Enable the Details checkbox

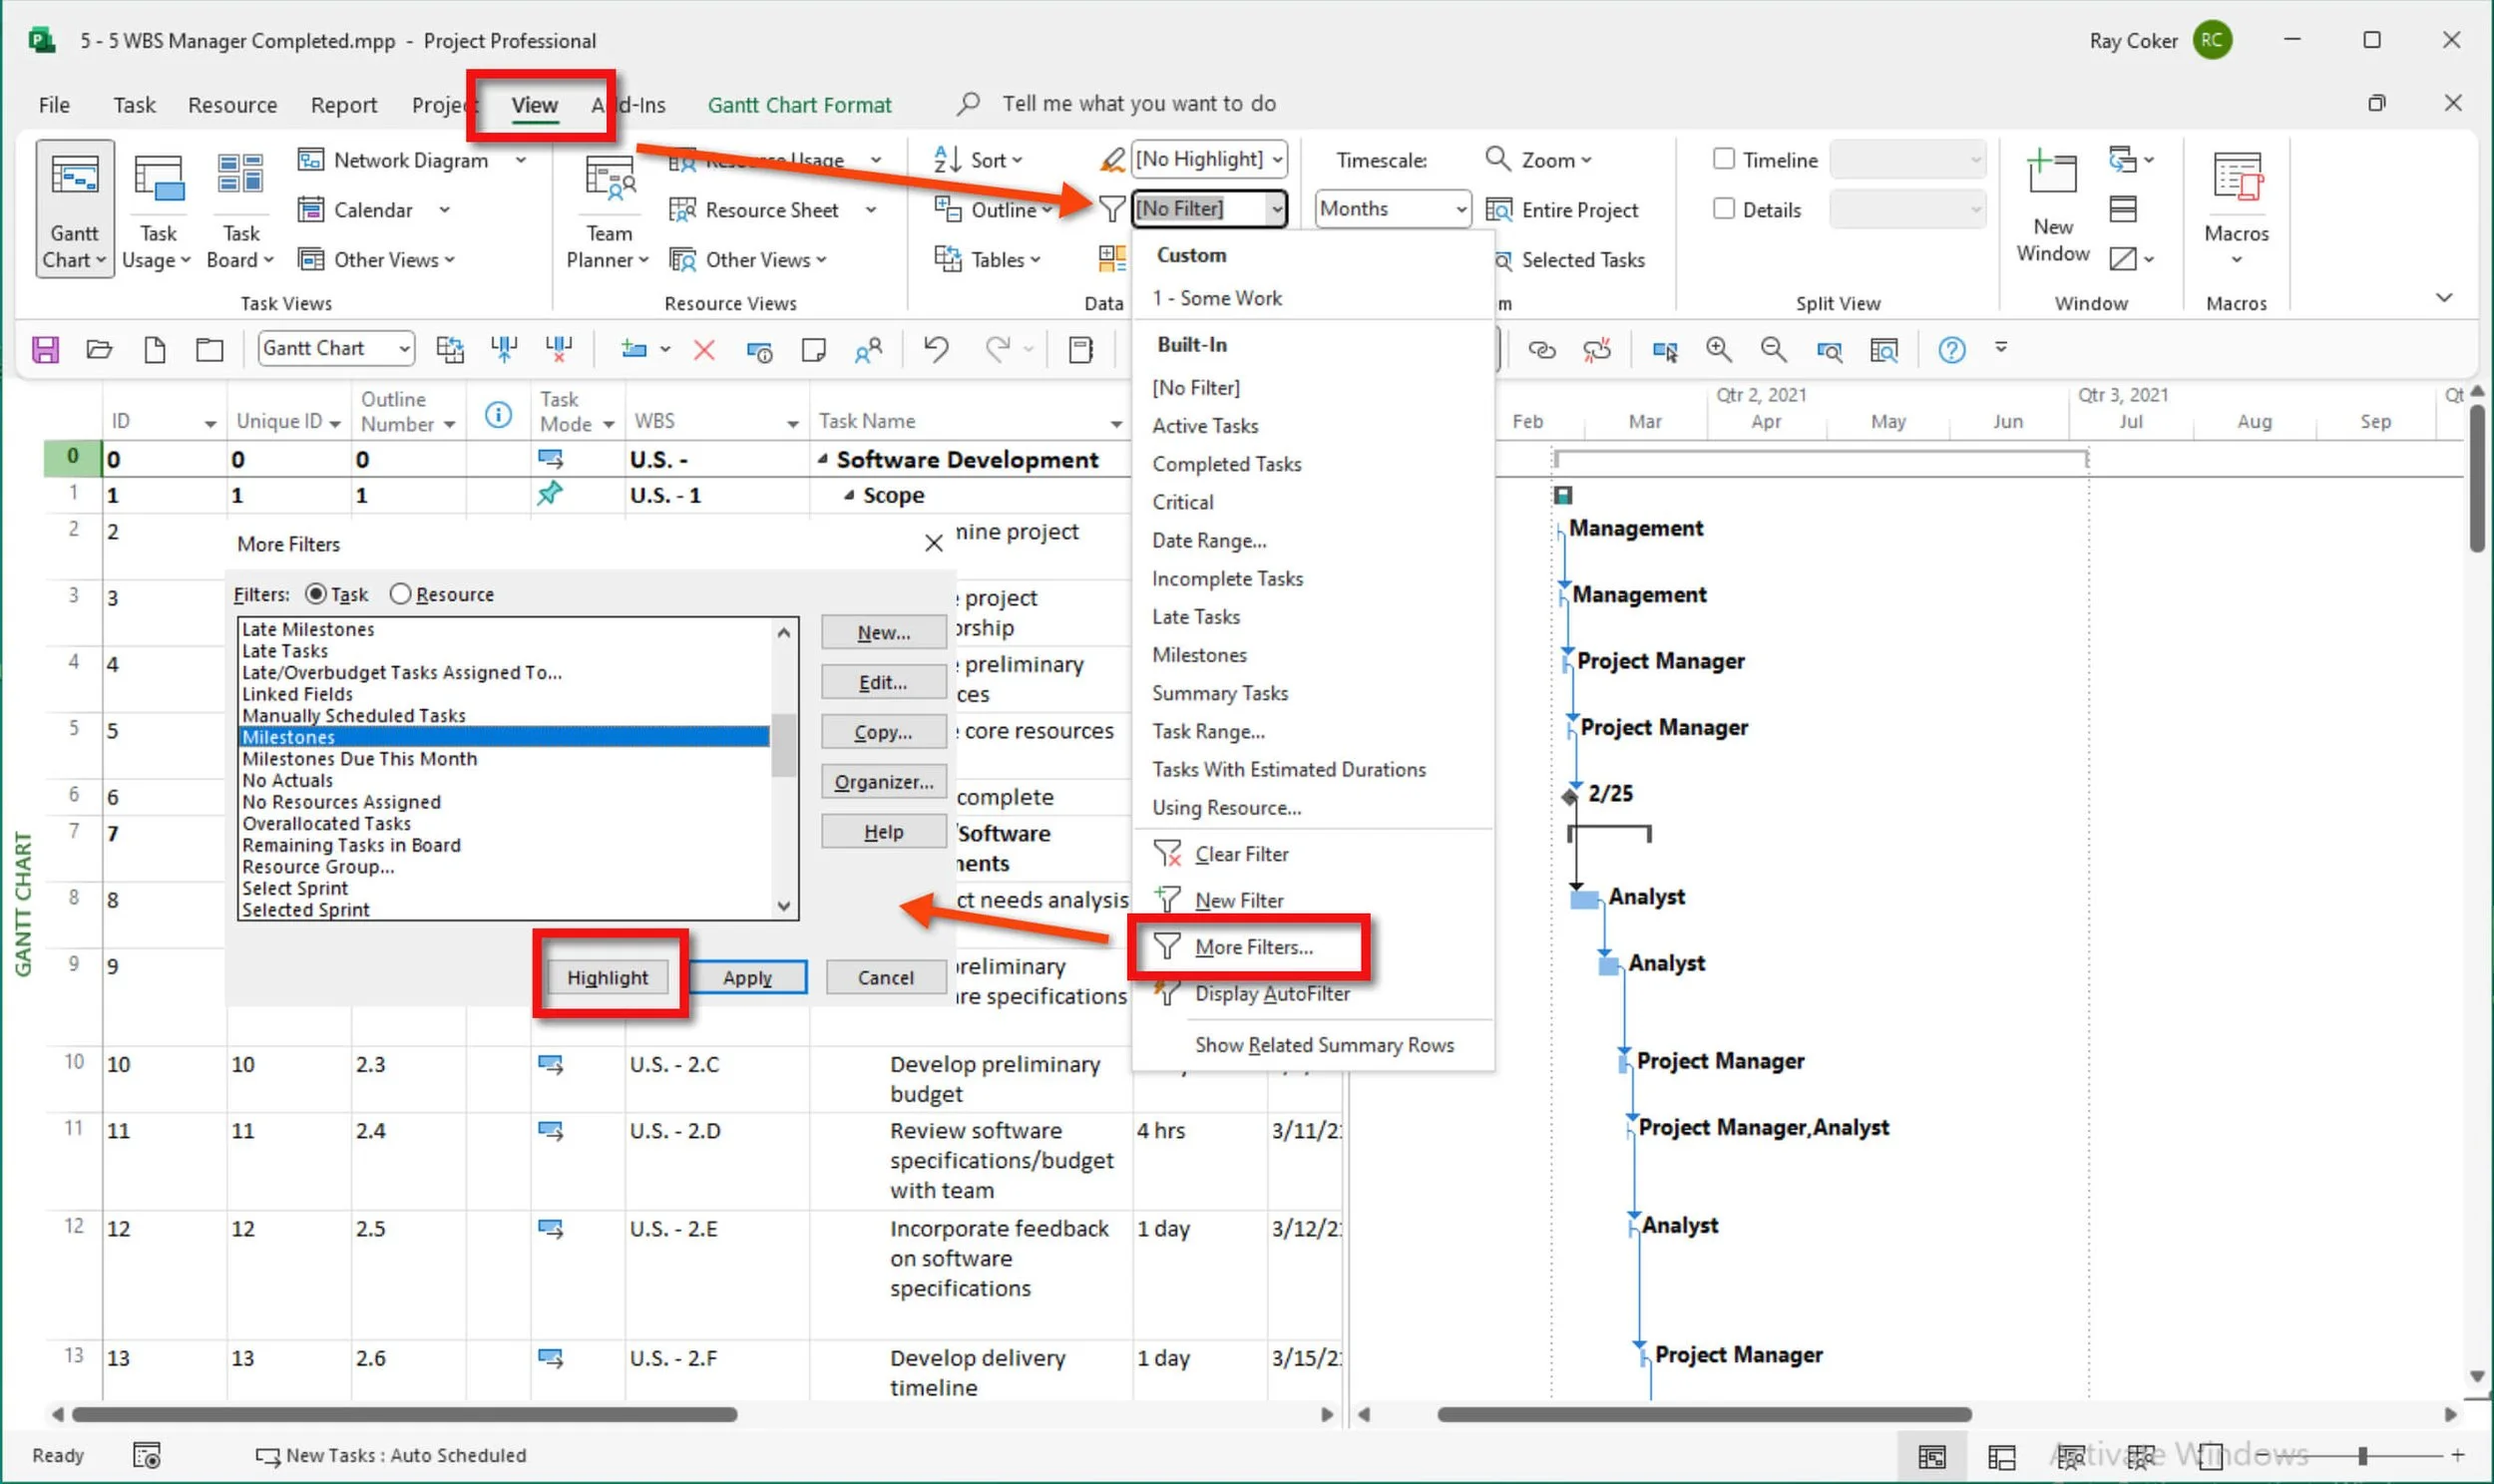click(x=1723, y=208)
